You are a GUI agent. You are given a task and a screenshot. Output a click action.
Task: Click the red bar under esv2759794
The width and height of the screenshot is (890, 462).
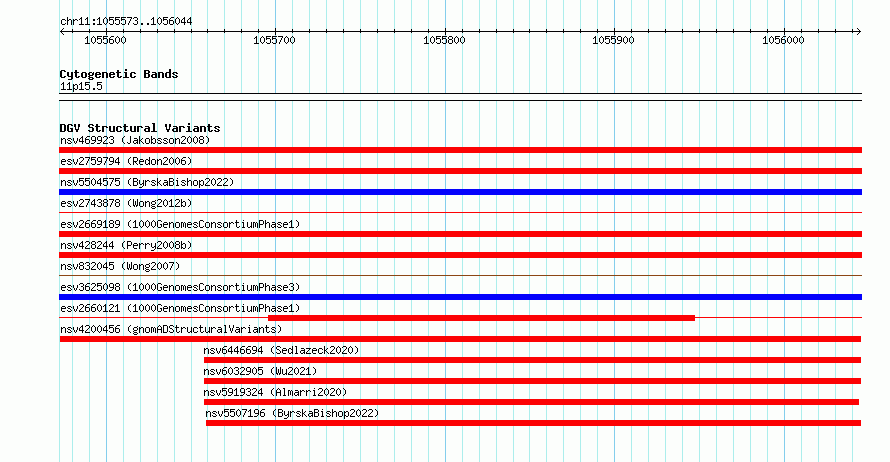[460, 171]
